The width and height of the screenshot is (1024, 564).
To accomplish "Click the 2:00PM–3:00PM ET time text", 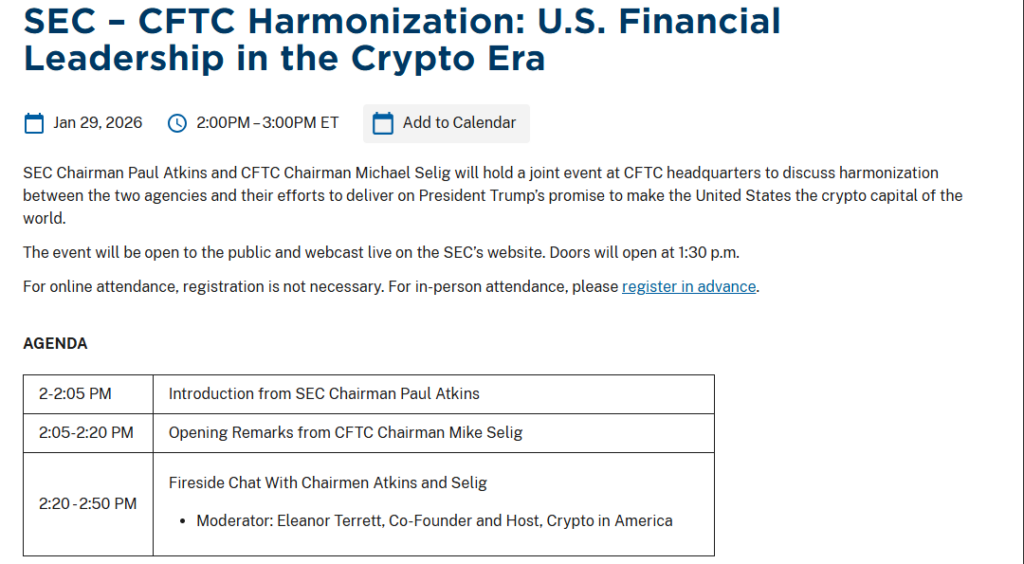I will [267, 123].
